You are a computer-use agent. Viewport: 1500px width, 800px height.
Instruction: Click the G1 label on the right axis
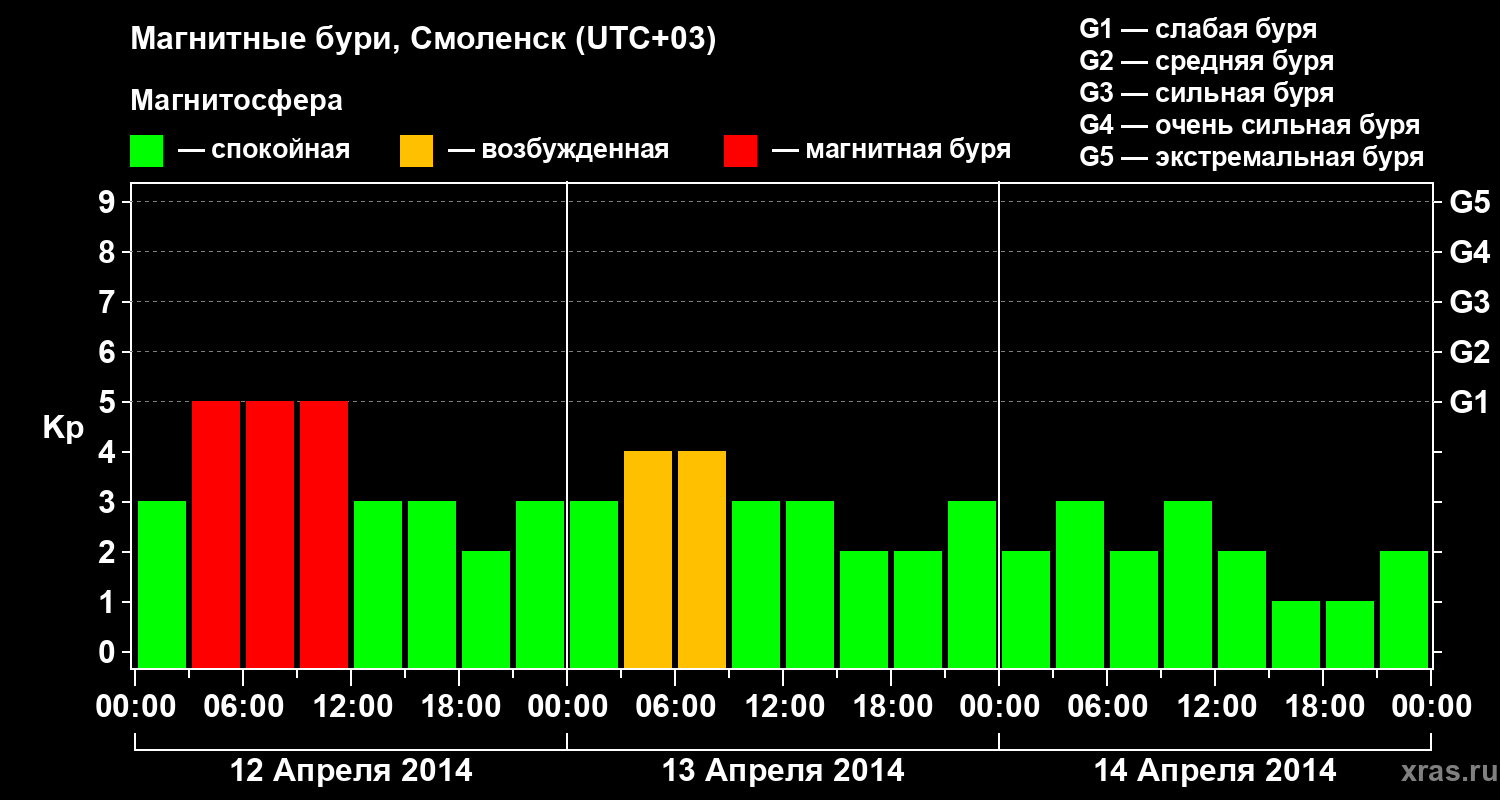pos(1470,402)
